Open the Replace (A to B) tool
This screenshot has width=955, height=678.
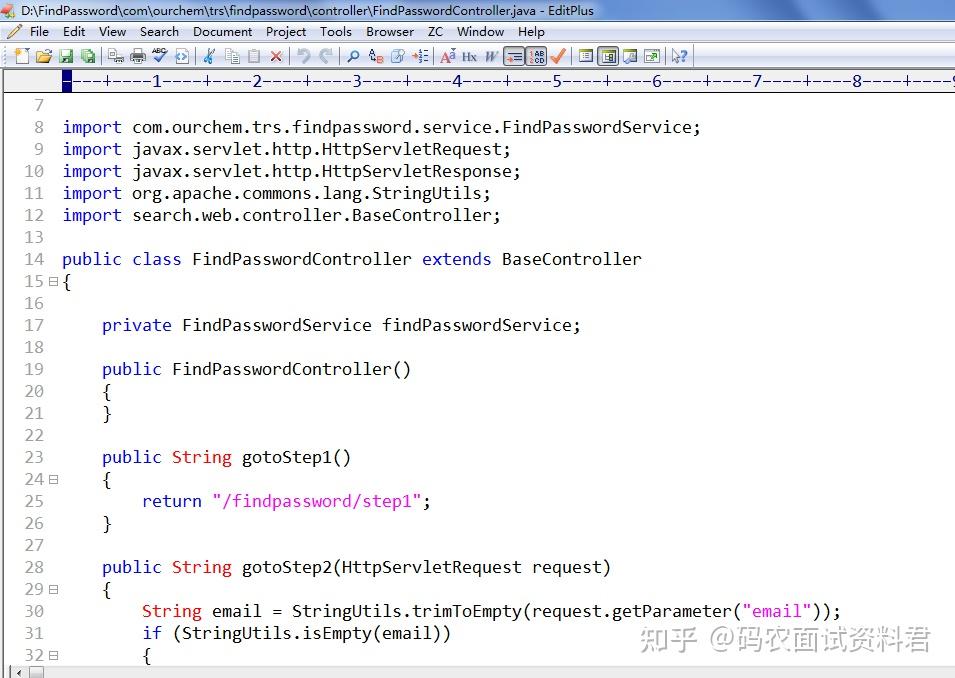coord(376,56)
